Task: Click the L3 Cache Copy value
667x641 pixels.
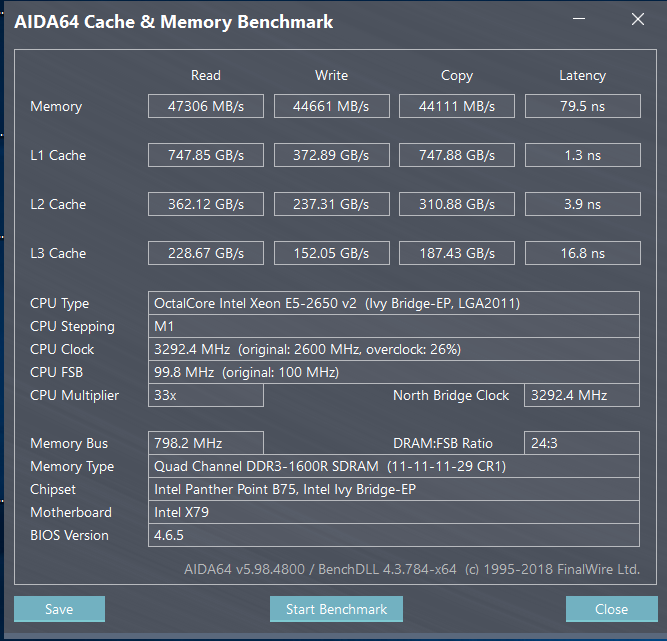Action: (x=457, y=253)
